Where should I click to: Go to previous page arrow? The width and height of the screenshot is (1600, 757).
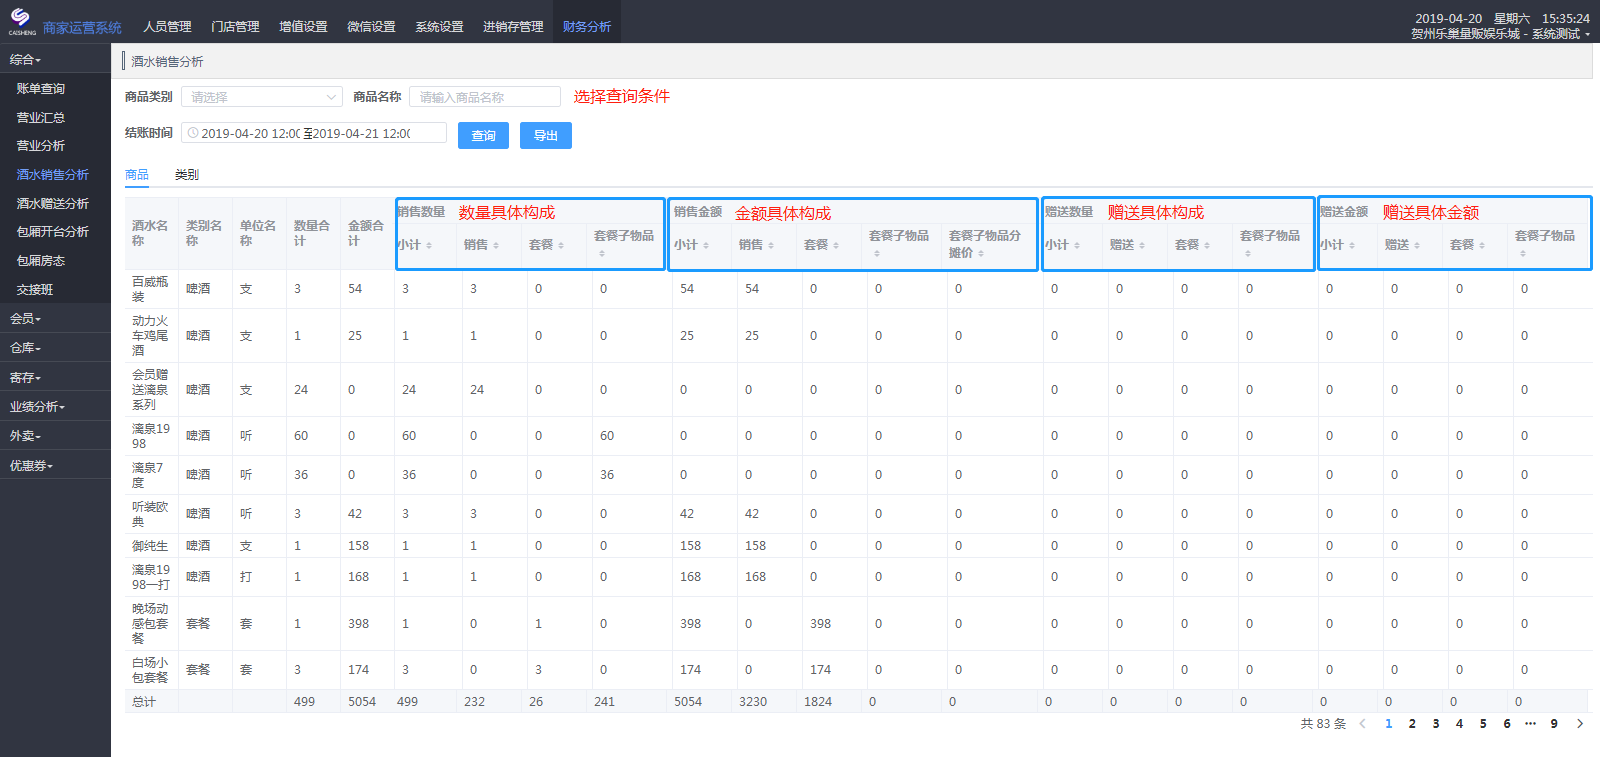tap(1362, 724)
